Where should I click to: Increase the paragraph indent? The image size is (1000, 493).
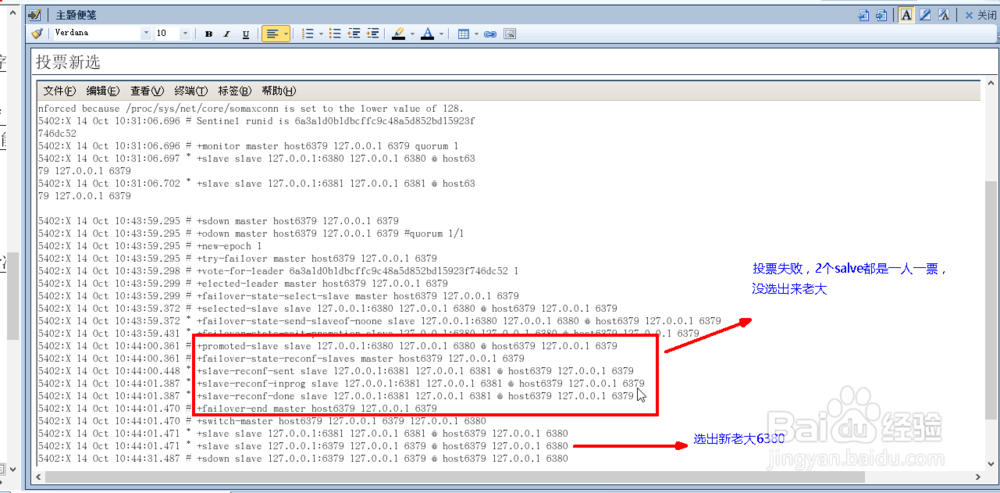pyautogui.click(x=374, y=34)
